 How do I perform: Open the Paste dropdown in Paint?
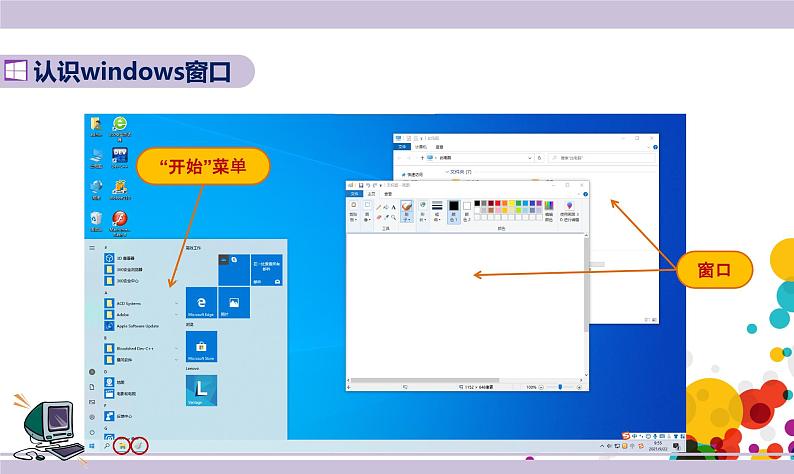coord(353,211)
